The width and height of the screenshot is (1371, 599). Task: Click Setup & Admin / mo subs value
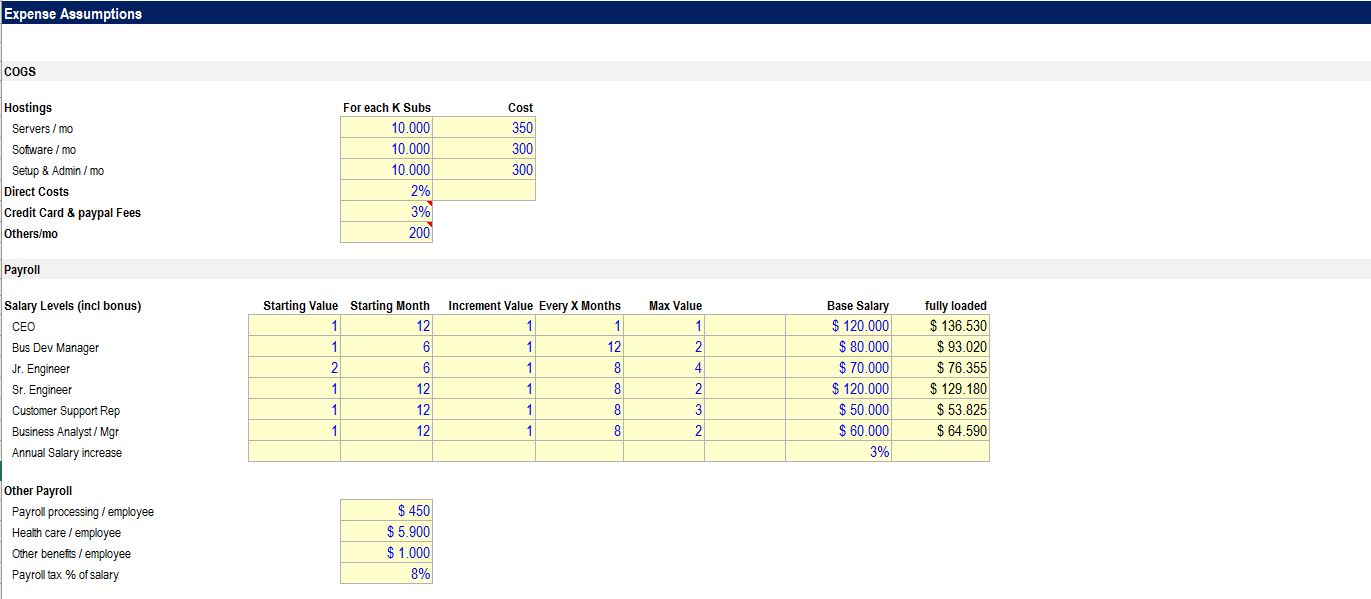coord(386,170)
